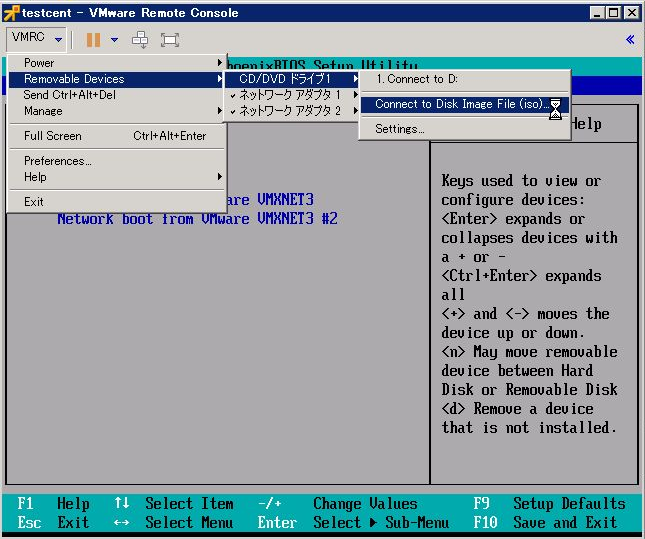Open the VMRC dropdown menu button
The height and width of the screenshot is (539, 645).
[x=37, y=39]
